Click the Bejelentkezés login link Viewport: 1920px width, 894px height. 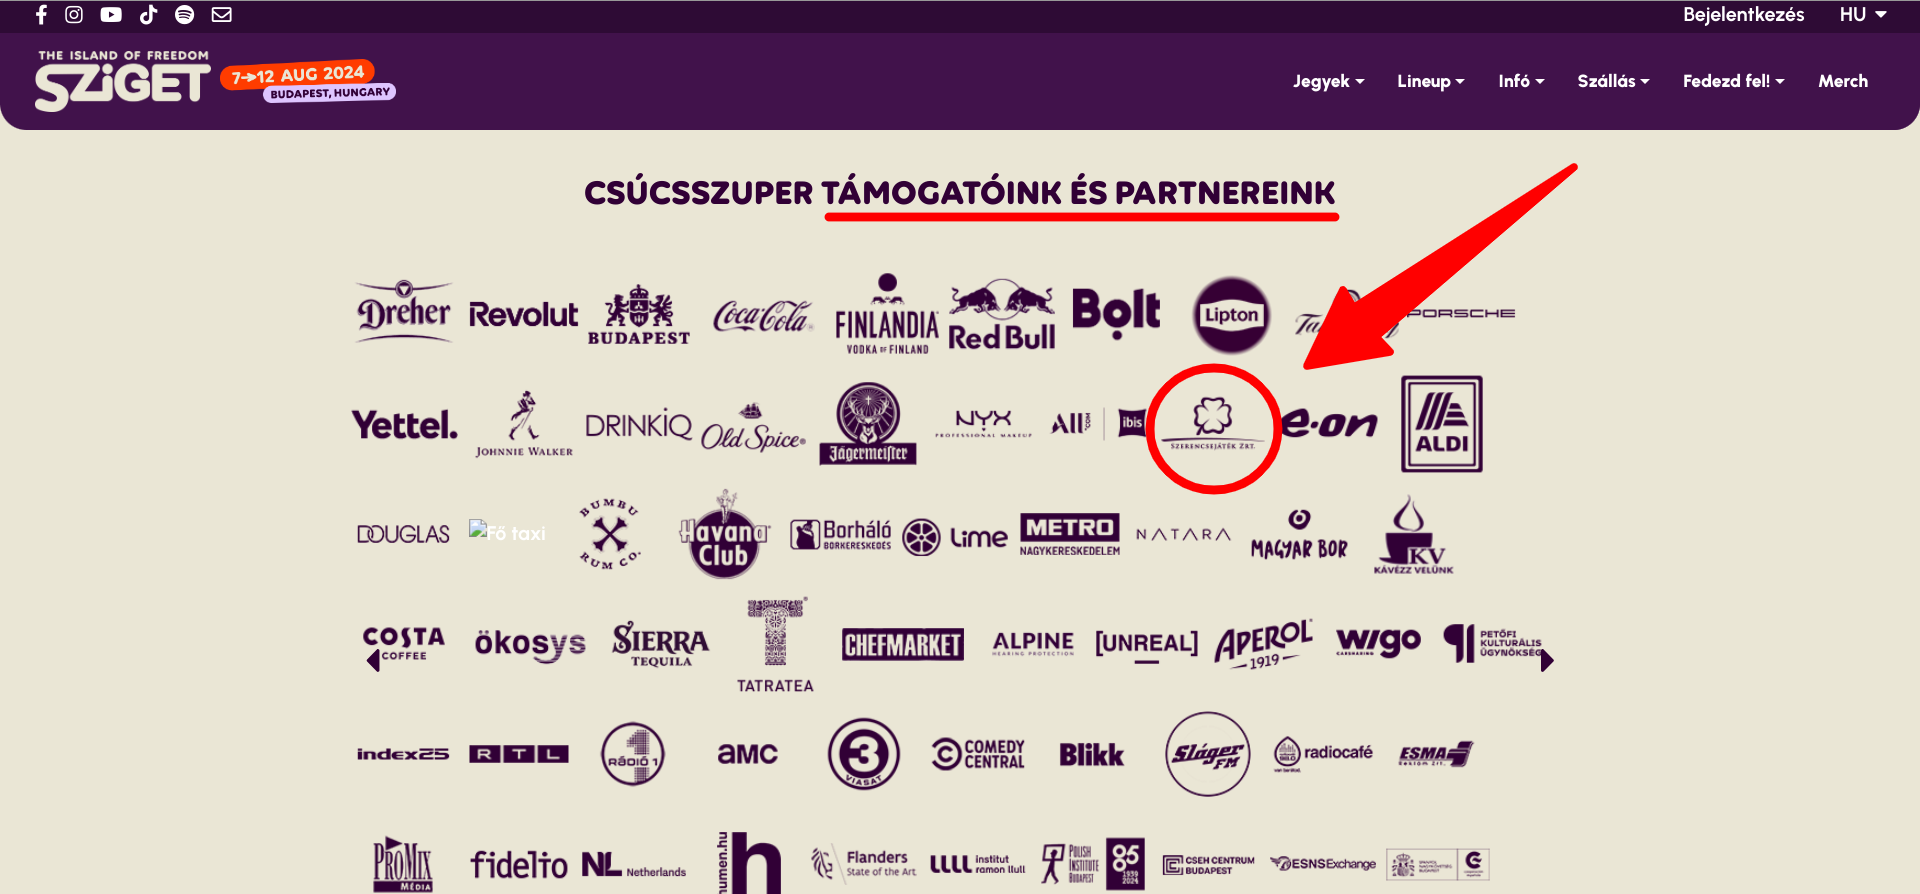click(1743, 15)
